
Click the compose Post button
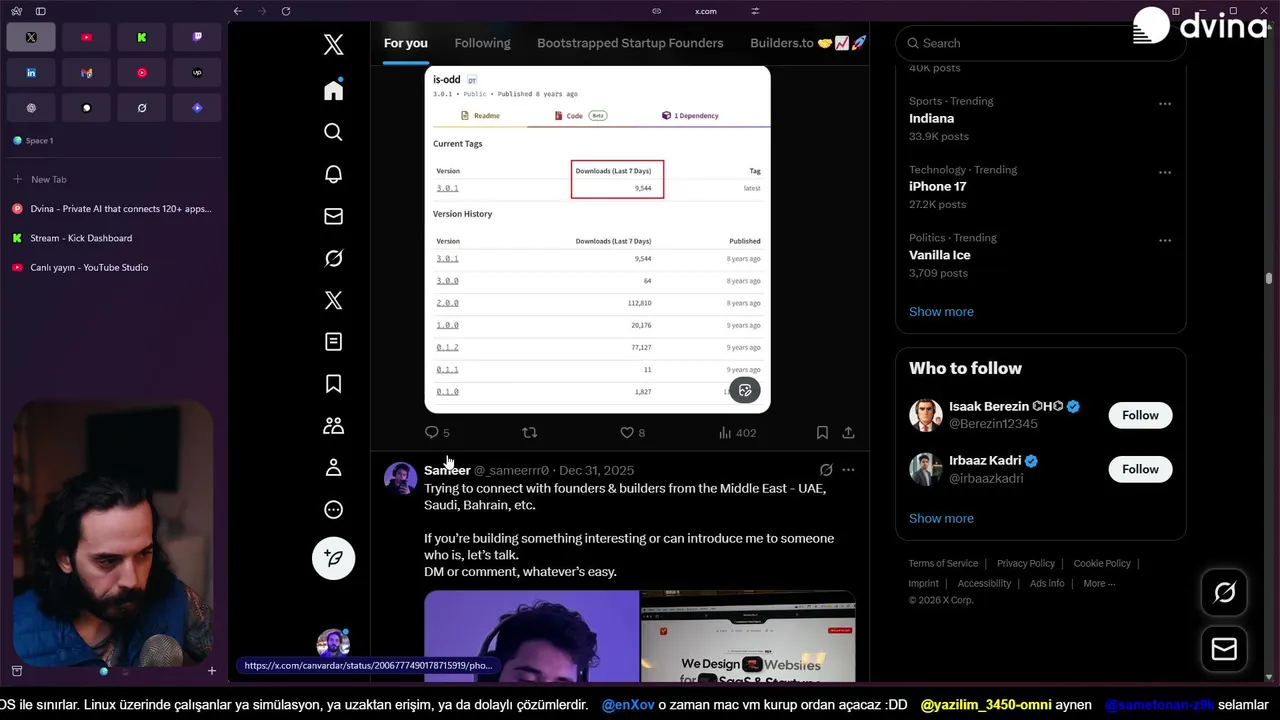click(334, 558)
